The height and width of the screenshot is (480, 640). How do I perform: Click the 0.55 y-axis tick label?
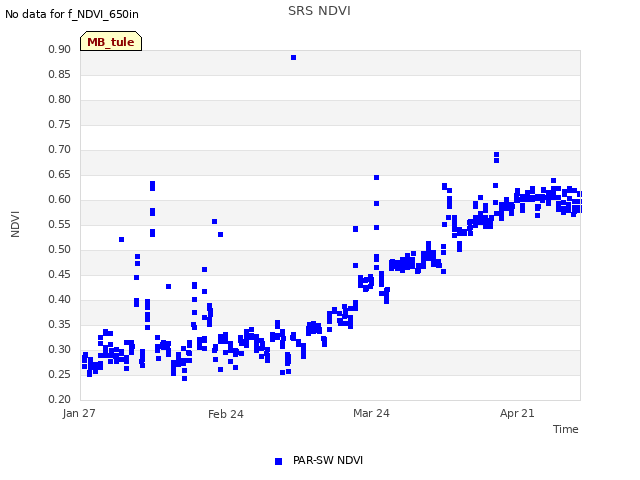60,224
